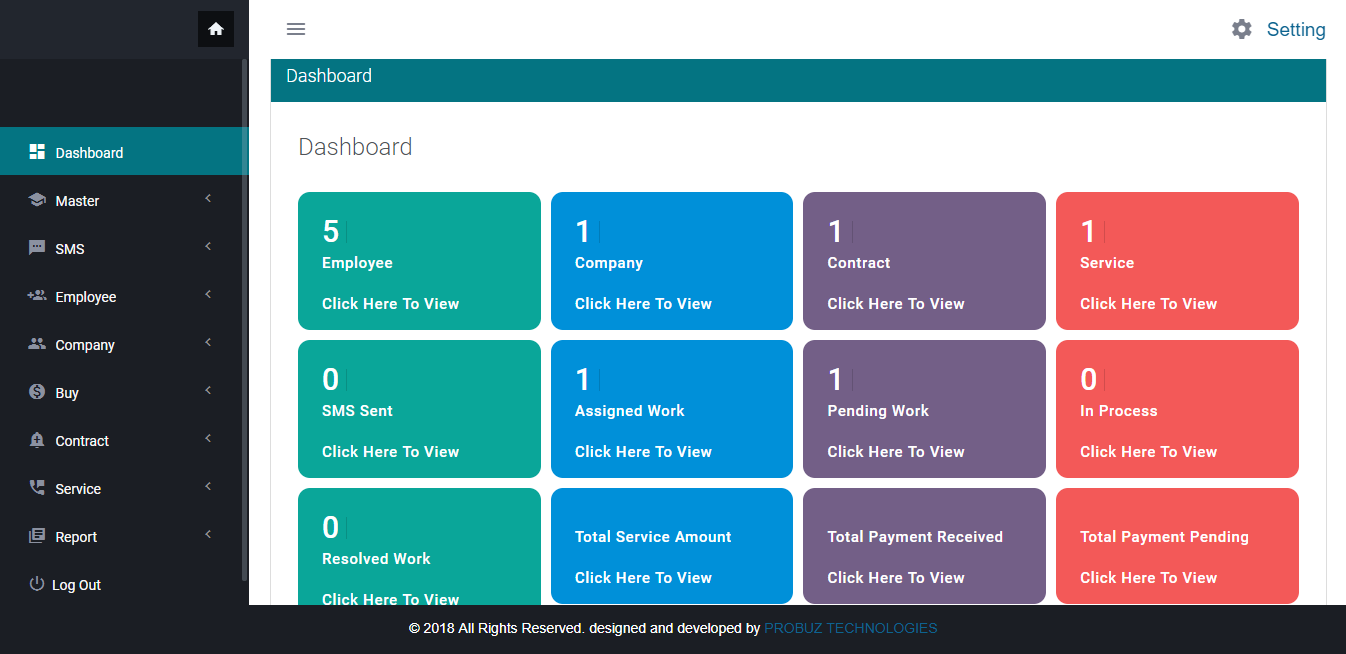Viewport: 1346px width, 654px height.
Task: Open the PROBUZ TECHNOLOGIES footer link
Action: pos(850,628)
